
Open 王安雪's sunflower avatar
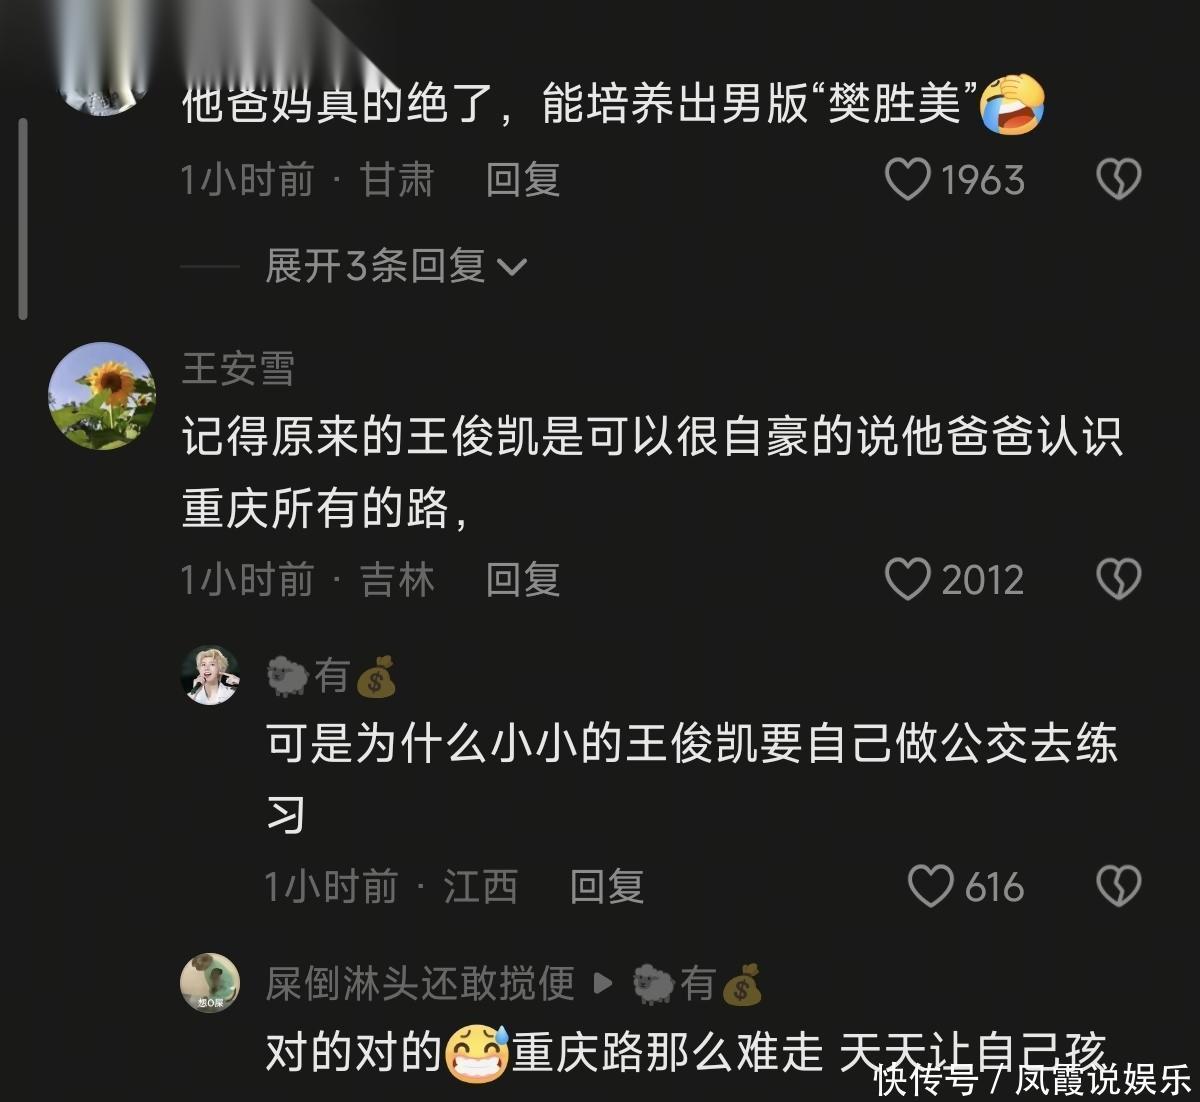tap(102, 396)
